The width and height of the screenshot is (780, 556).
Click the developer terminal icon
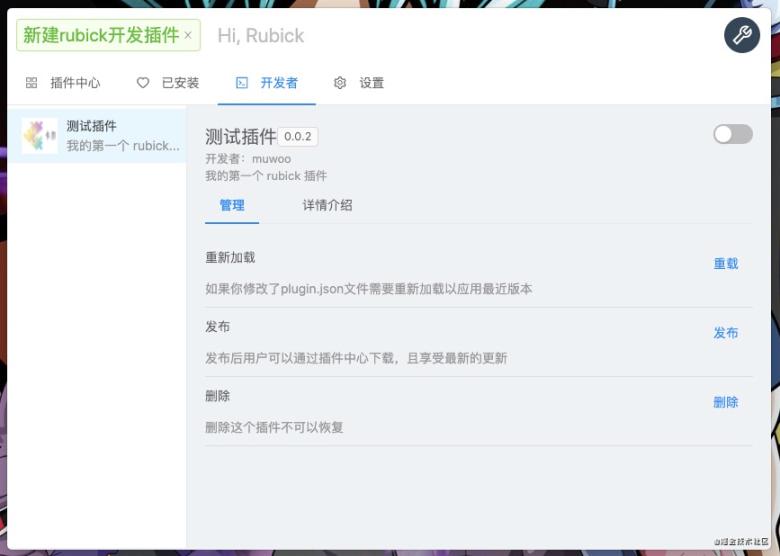click(242, 83)
